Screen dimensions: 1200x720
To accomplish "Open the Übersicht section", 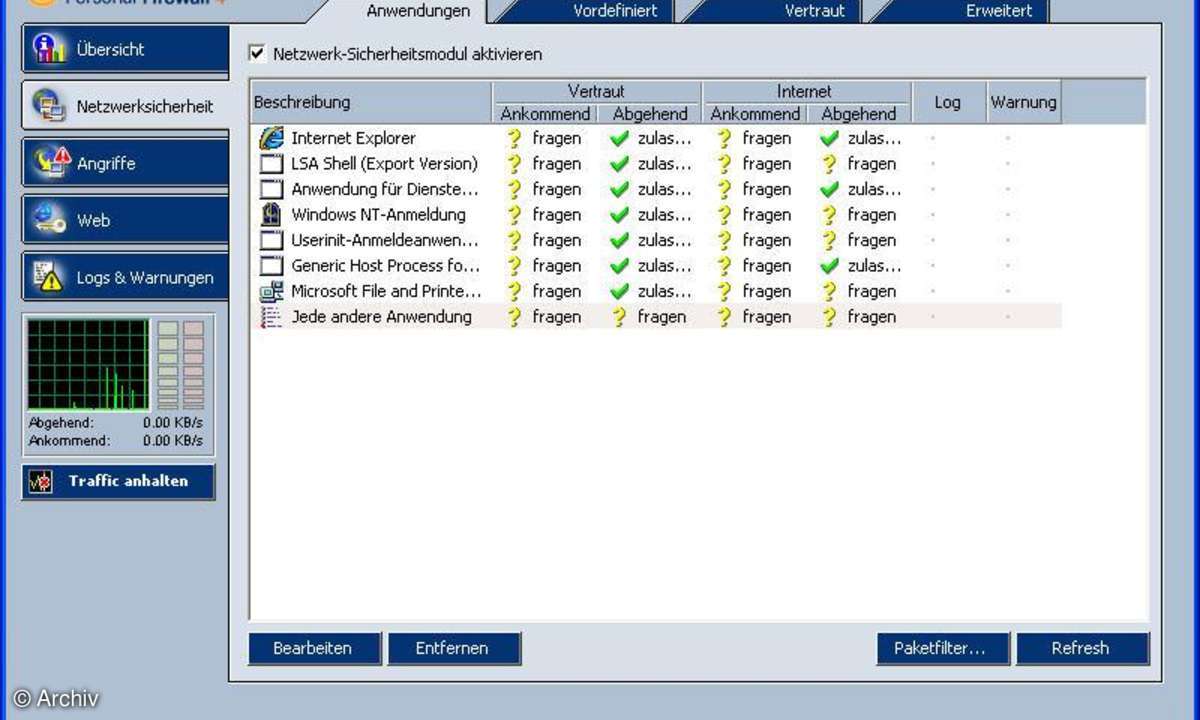I will pyautogui.click(x=125, y=49).
